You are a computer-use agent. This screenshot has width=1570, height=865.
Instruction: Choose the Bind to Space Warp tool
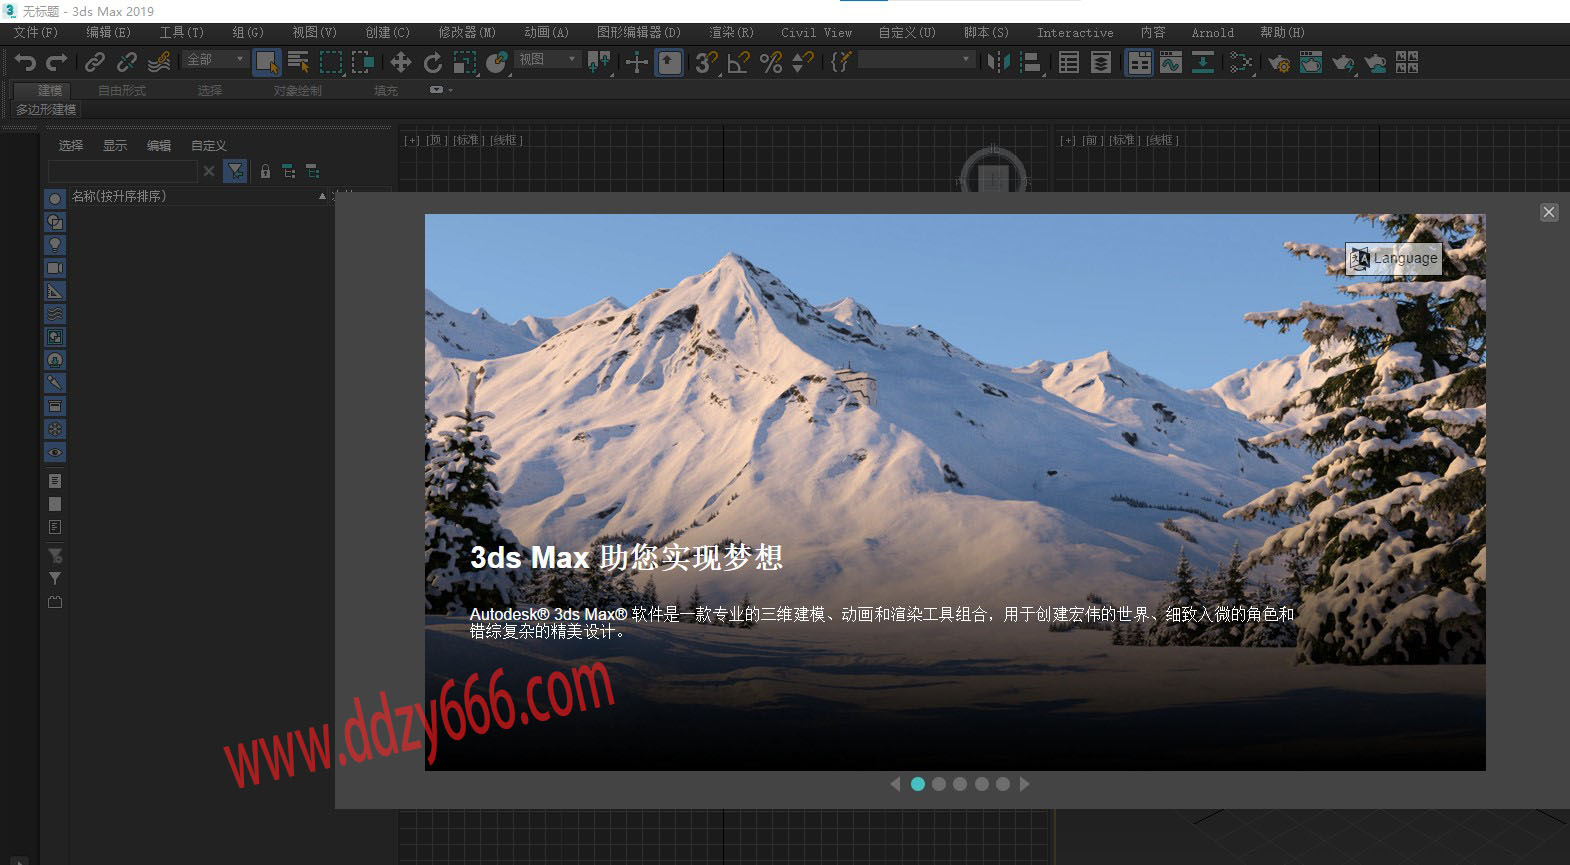tap(159, 63)
